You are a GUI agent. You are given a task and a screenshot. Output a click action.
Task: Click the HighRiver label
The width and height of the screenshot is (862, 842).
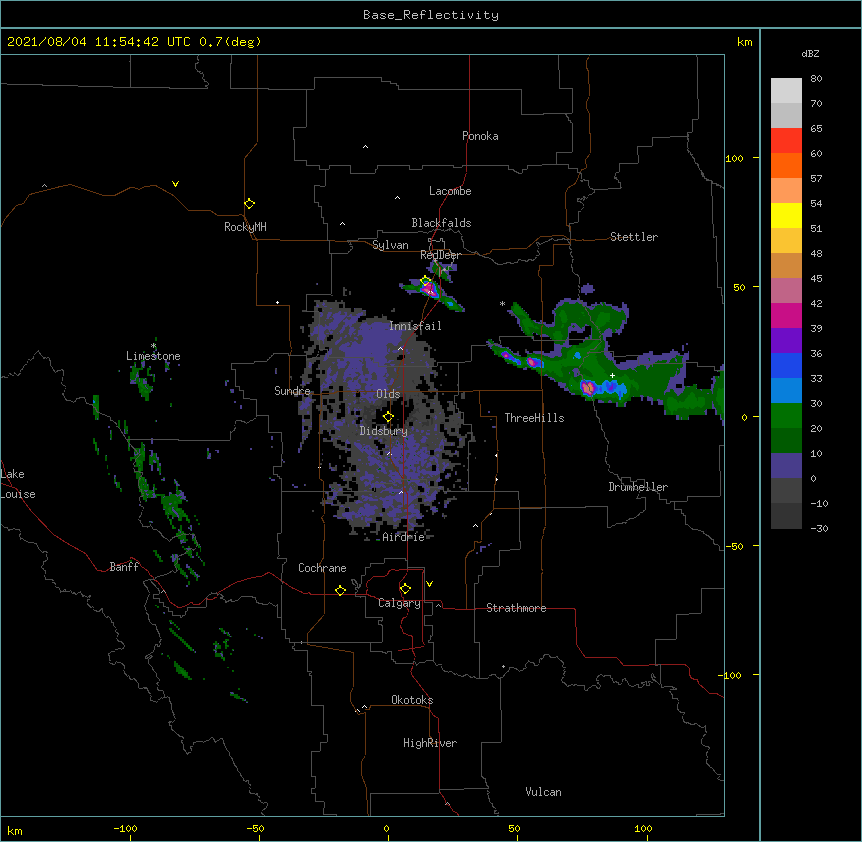[x=430, y=743]
